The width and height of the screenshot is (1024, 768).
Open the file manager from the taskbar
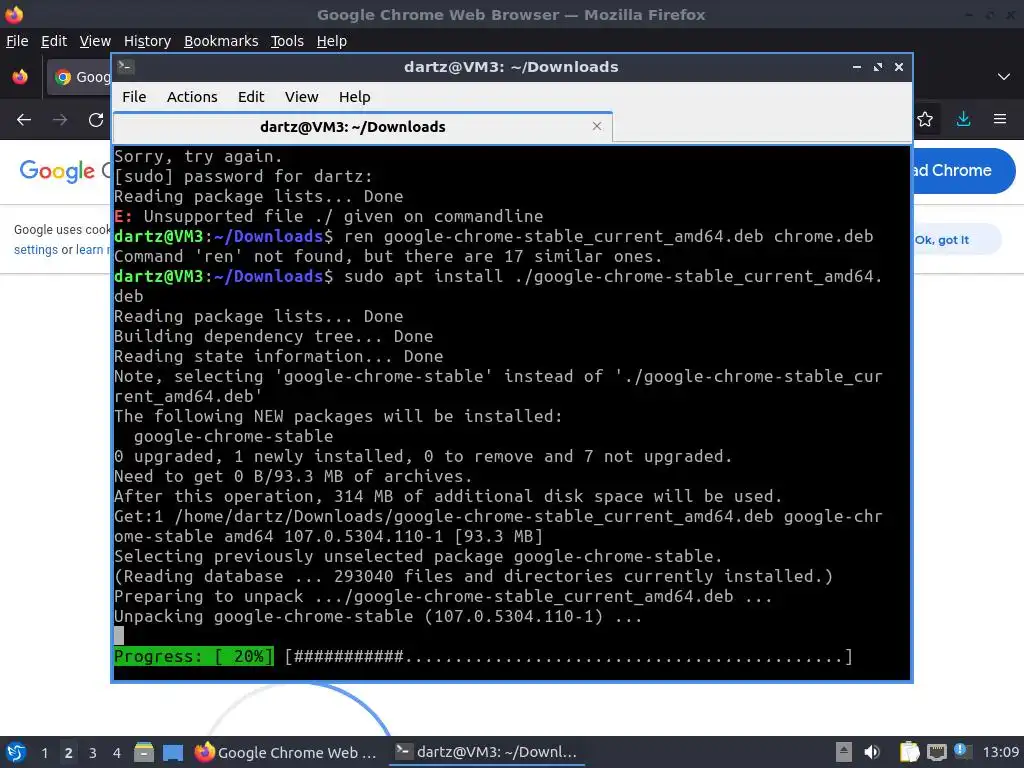pos(144,752)
